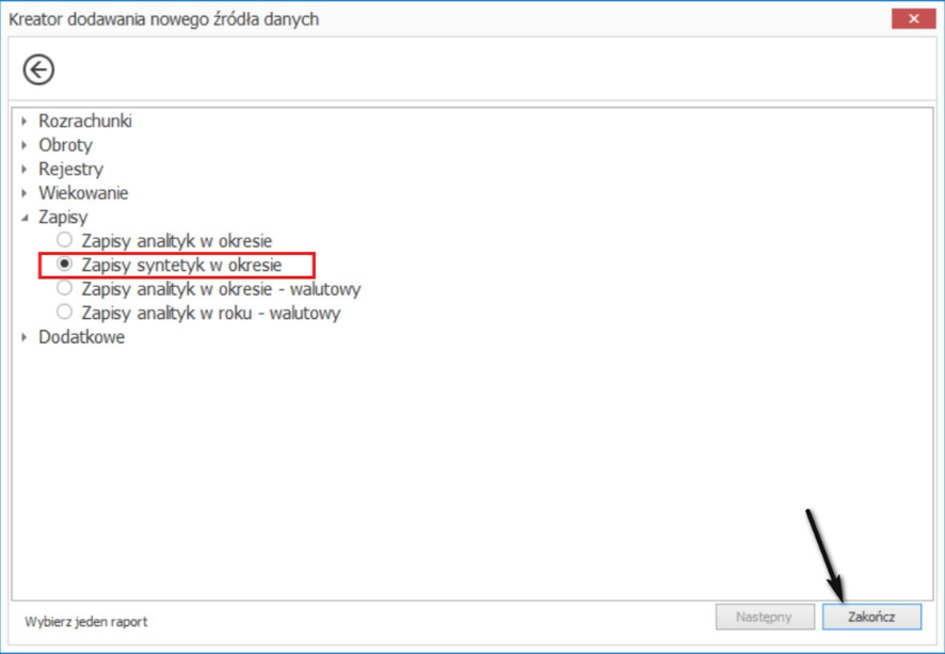The height and width of the screenshot is (654, 945).
Task: Select the Rejestry category label
Action: [71, 169]
